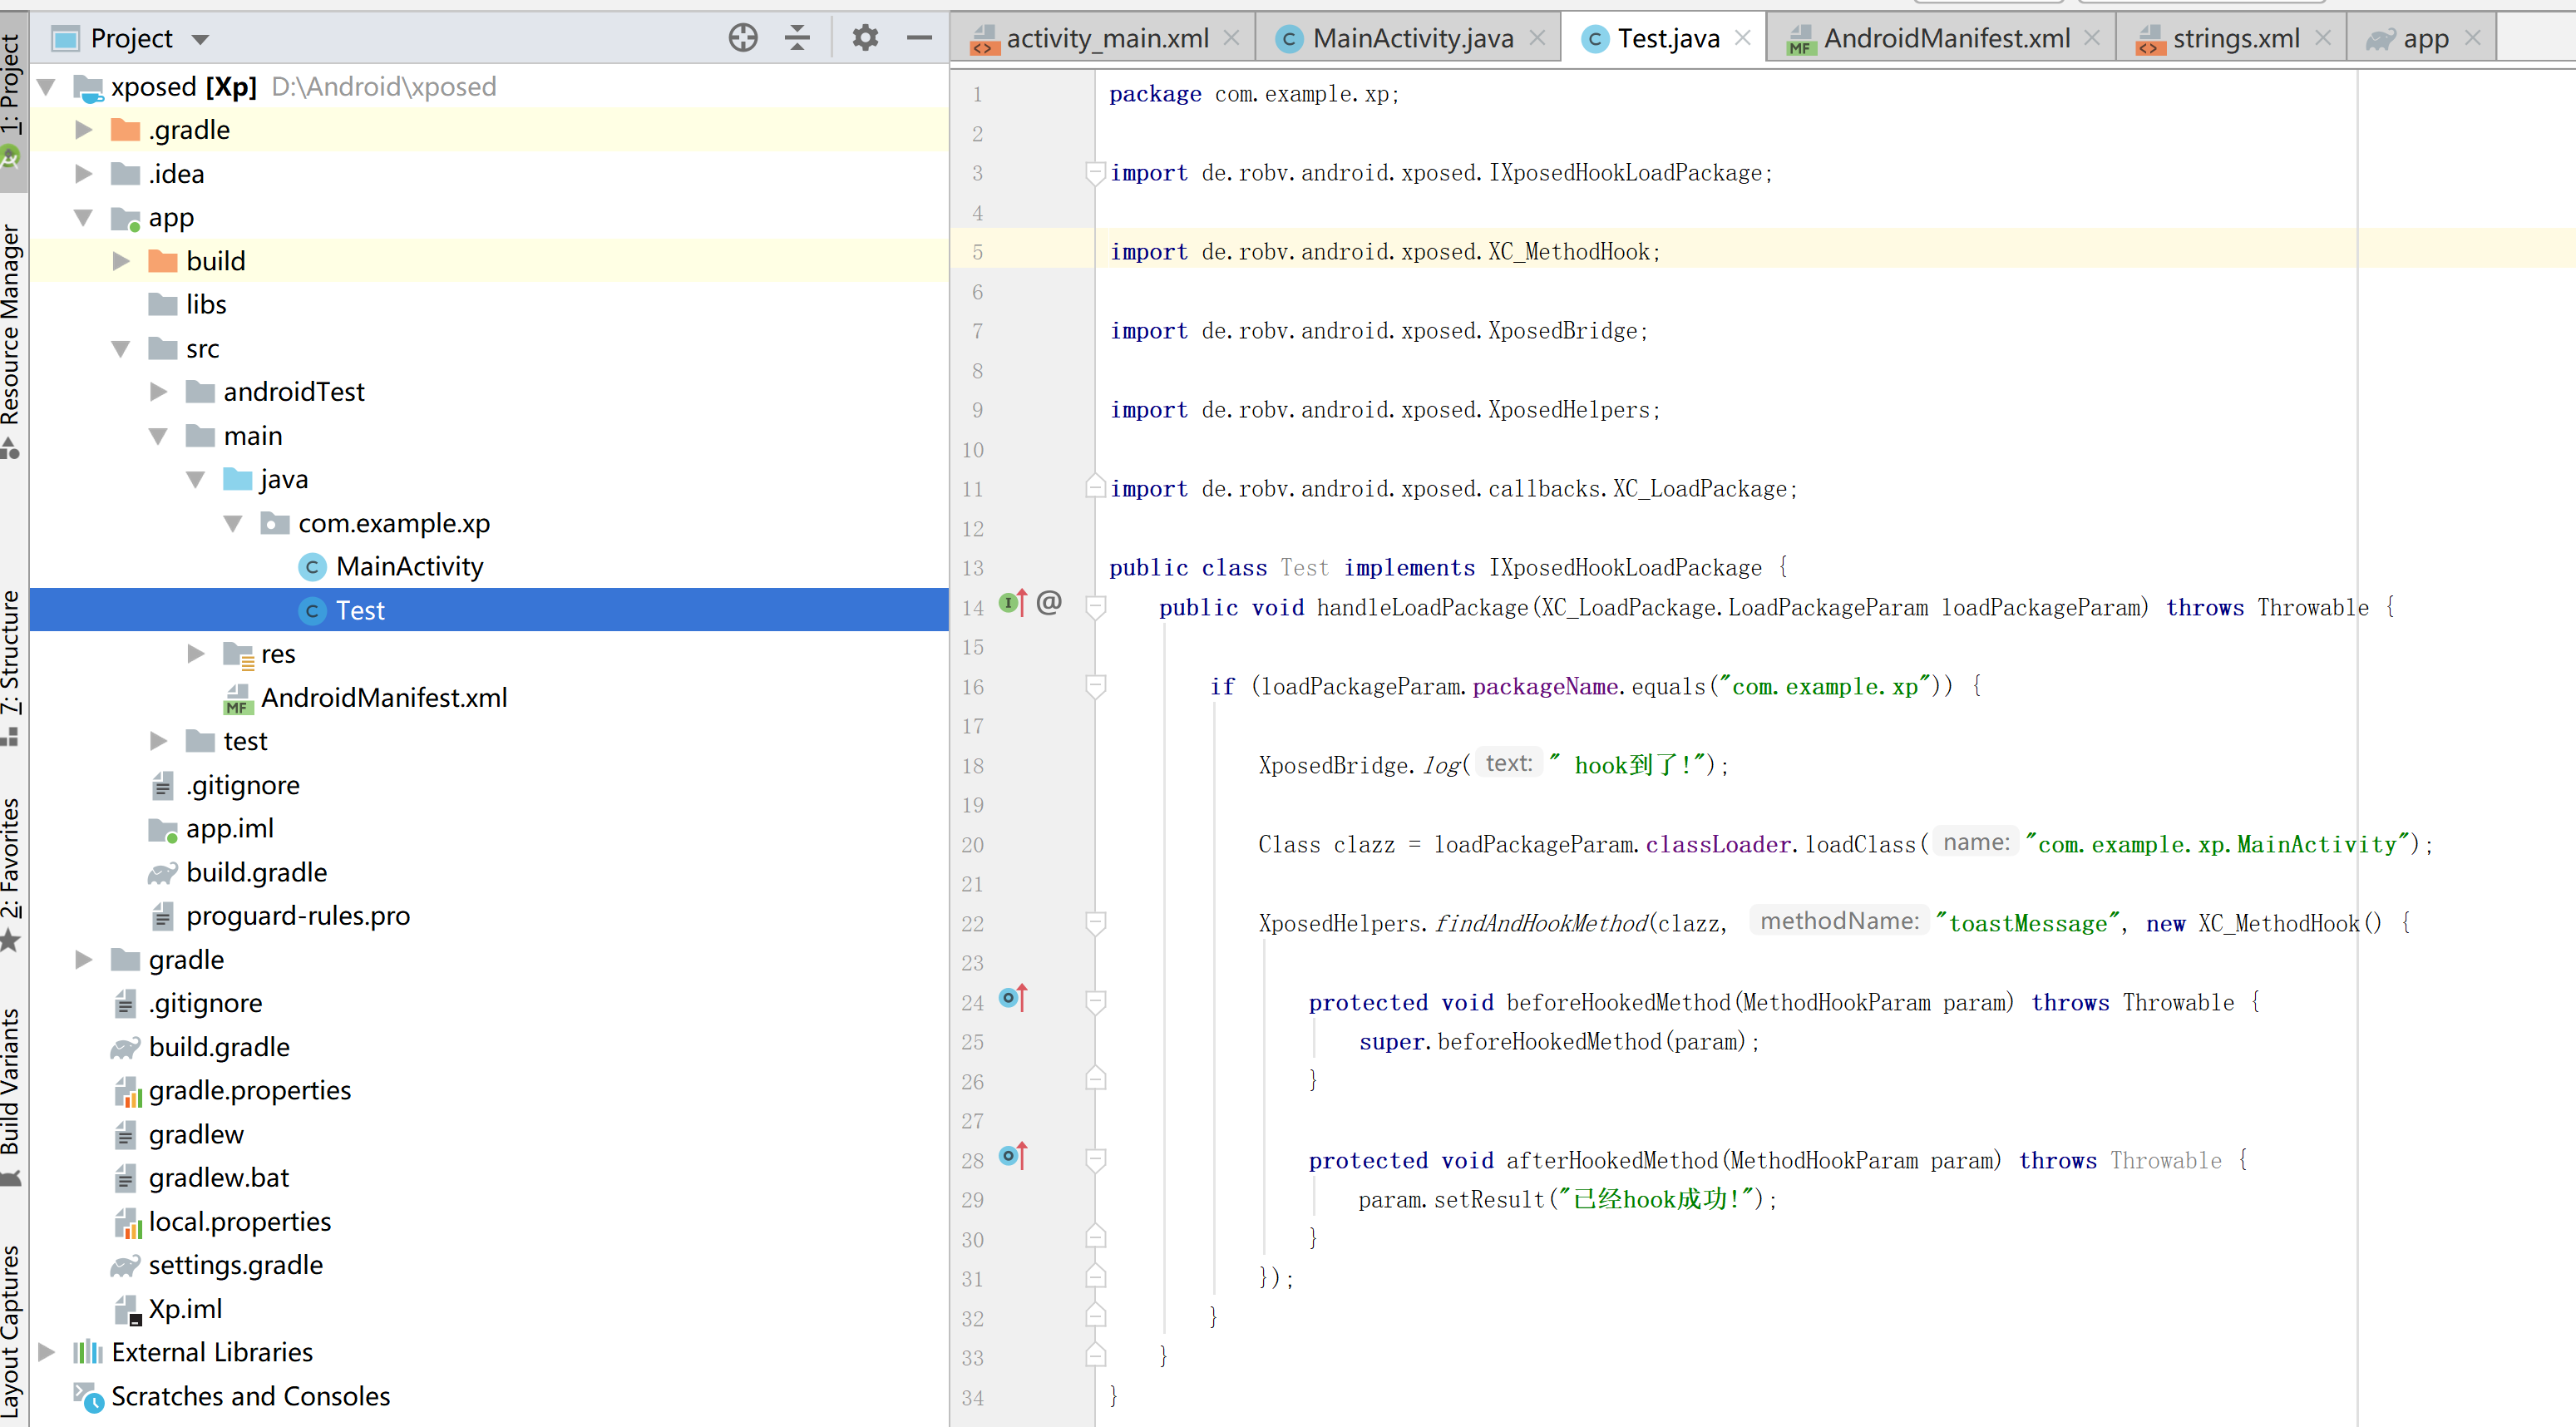Click the @ annotation gutter icon
The height and width of the screenshot is (1427, 2576).
point(1049,603)
